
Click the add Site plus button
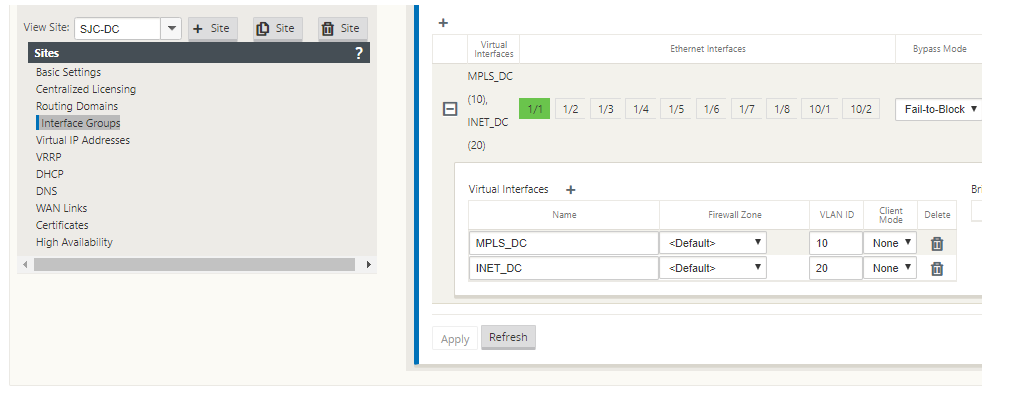tap(213, 28)
